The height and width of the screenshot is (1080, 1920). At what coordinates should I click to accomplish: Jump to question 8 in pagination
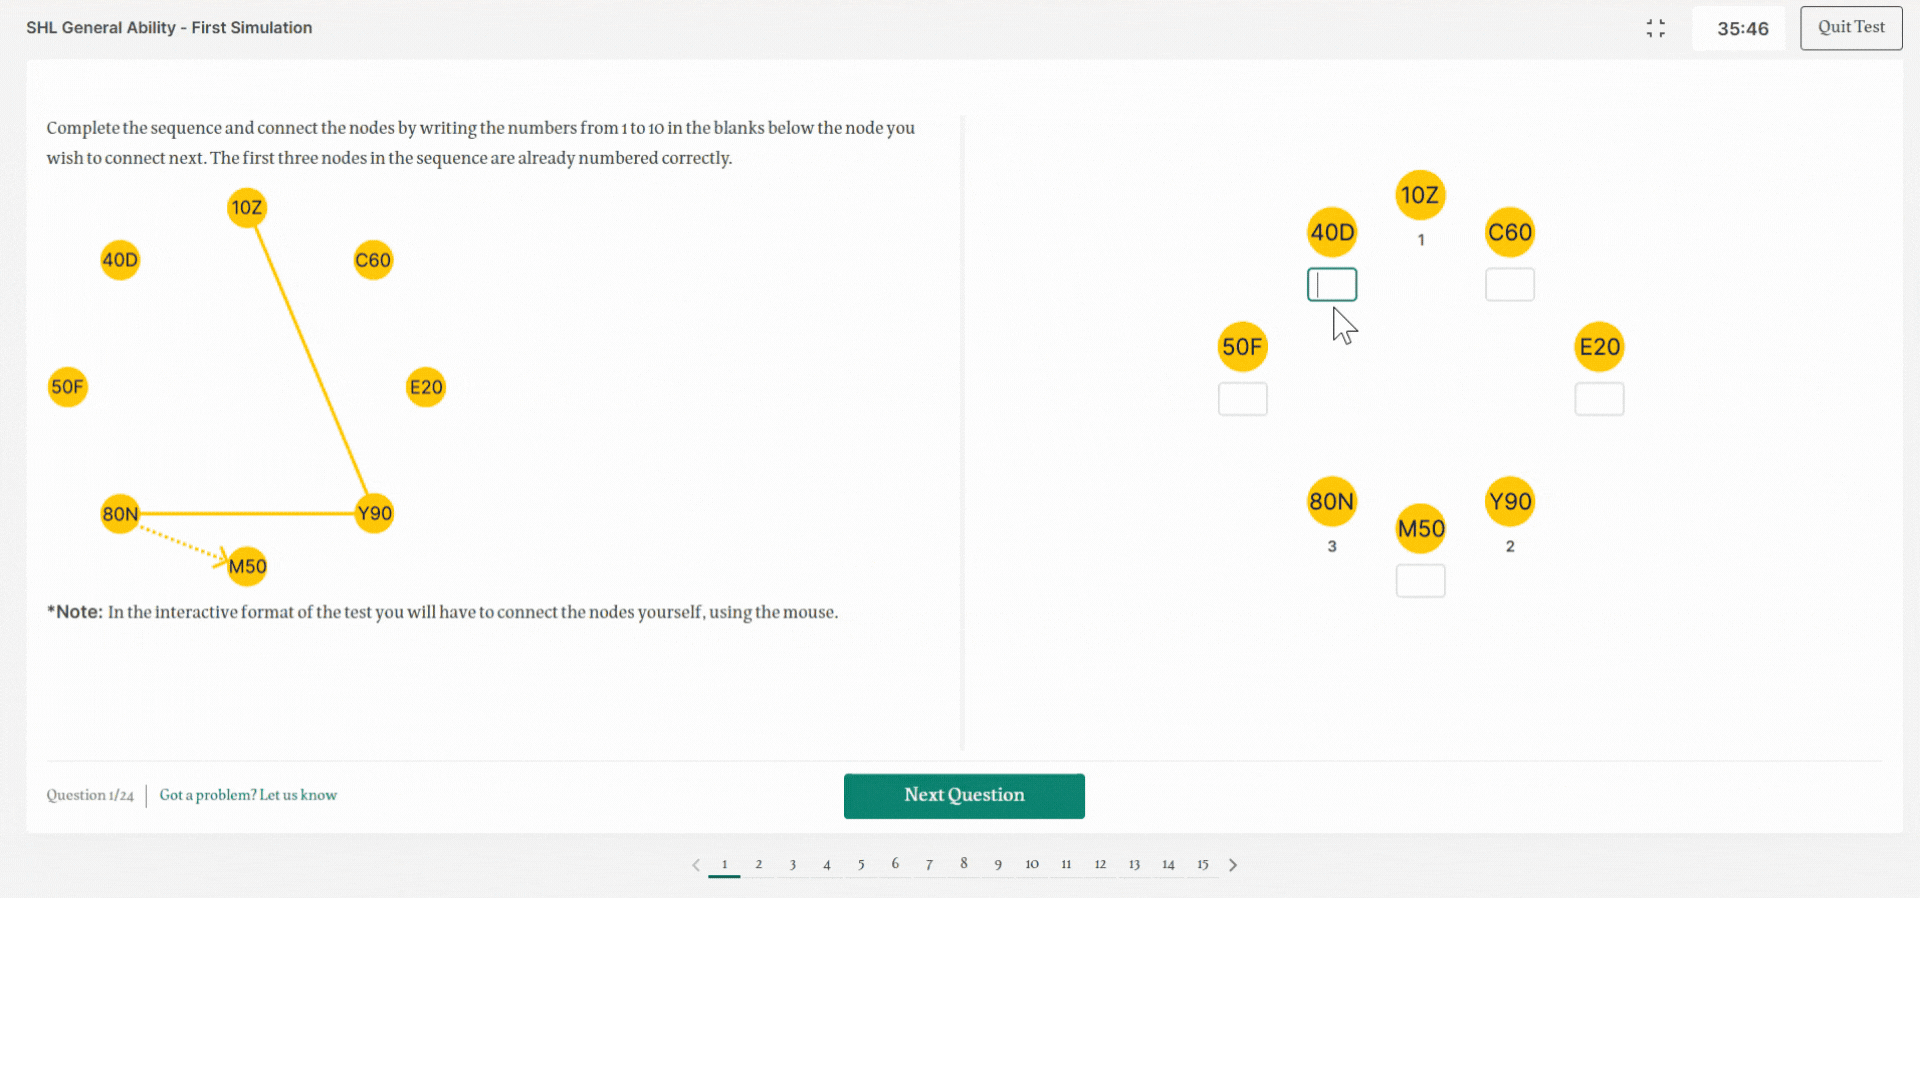(x=964, y=864)
